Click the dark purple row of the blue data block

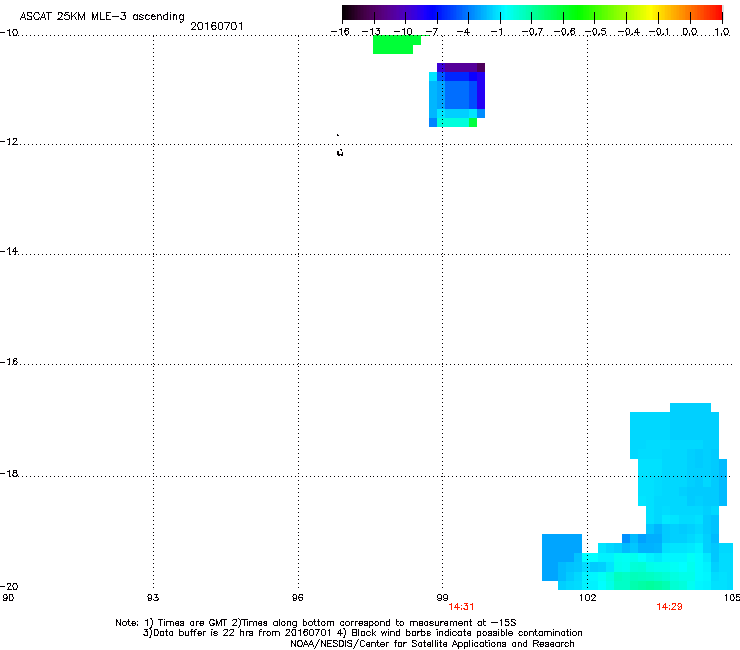pos(461,68)
